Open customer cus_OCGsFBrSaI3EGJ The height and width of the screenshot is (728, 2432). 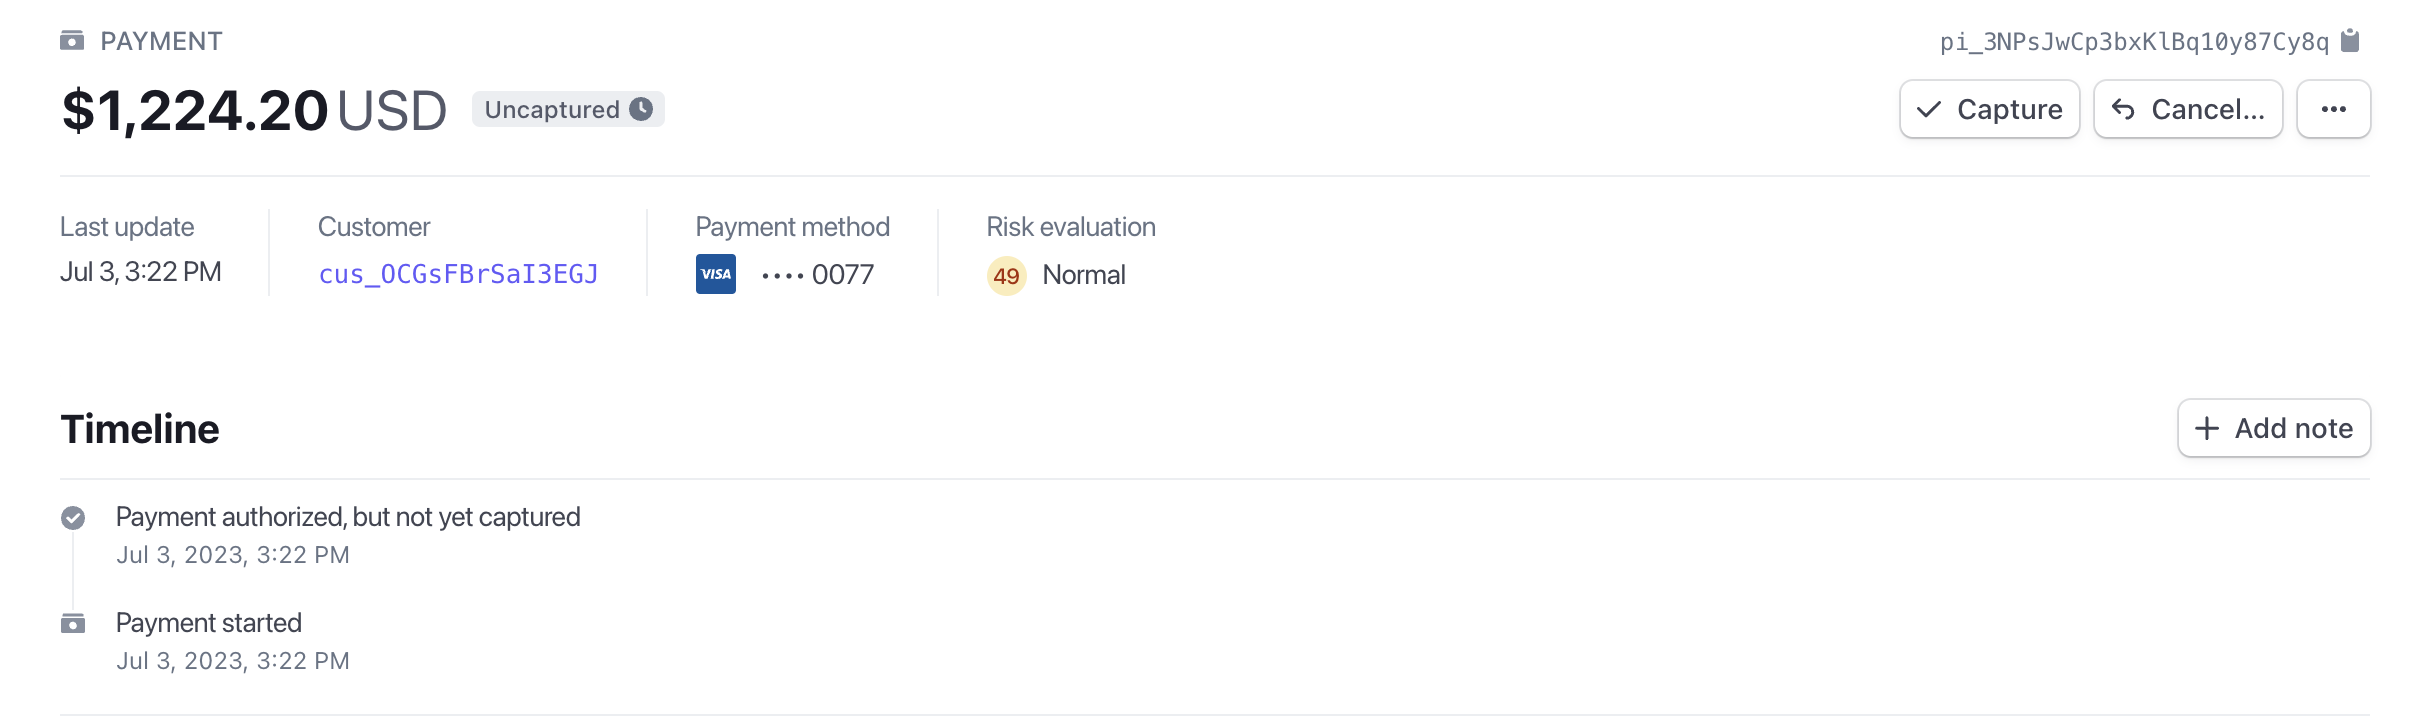[458, 274]
